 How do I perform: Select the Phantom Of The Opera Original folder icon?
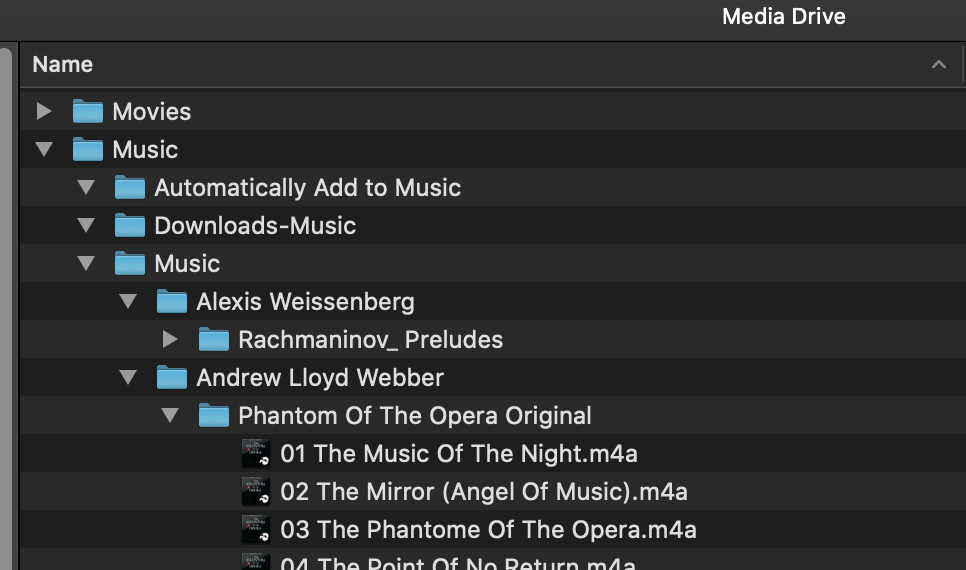[214, 415]
